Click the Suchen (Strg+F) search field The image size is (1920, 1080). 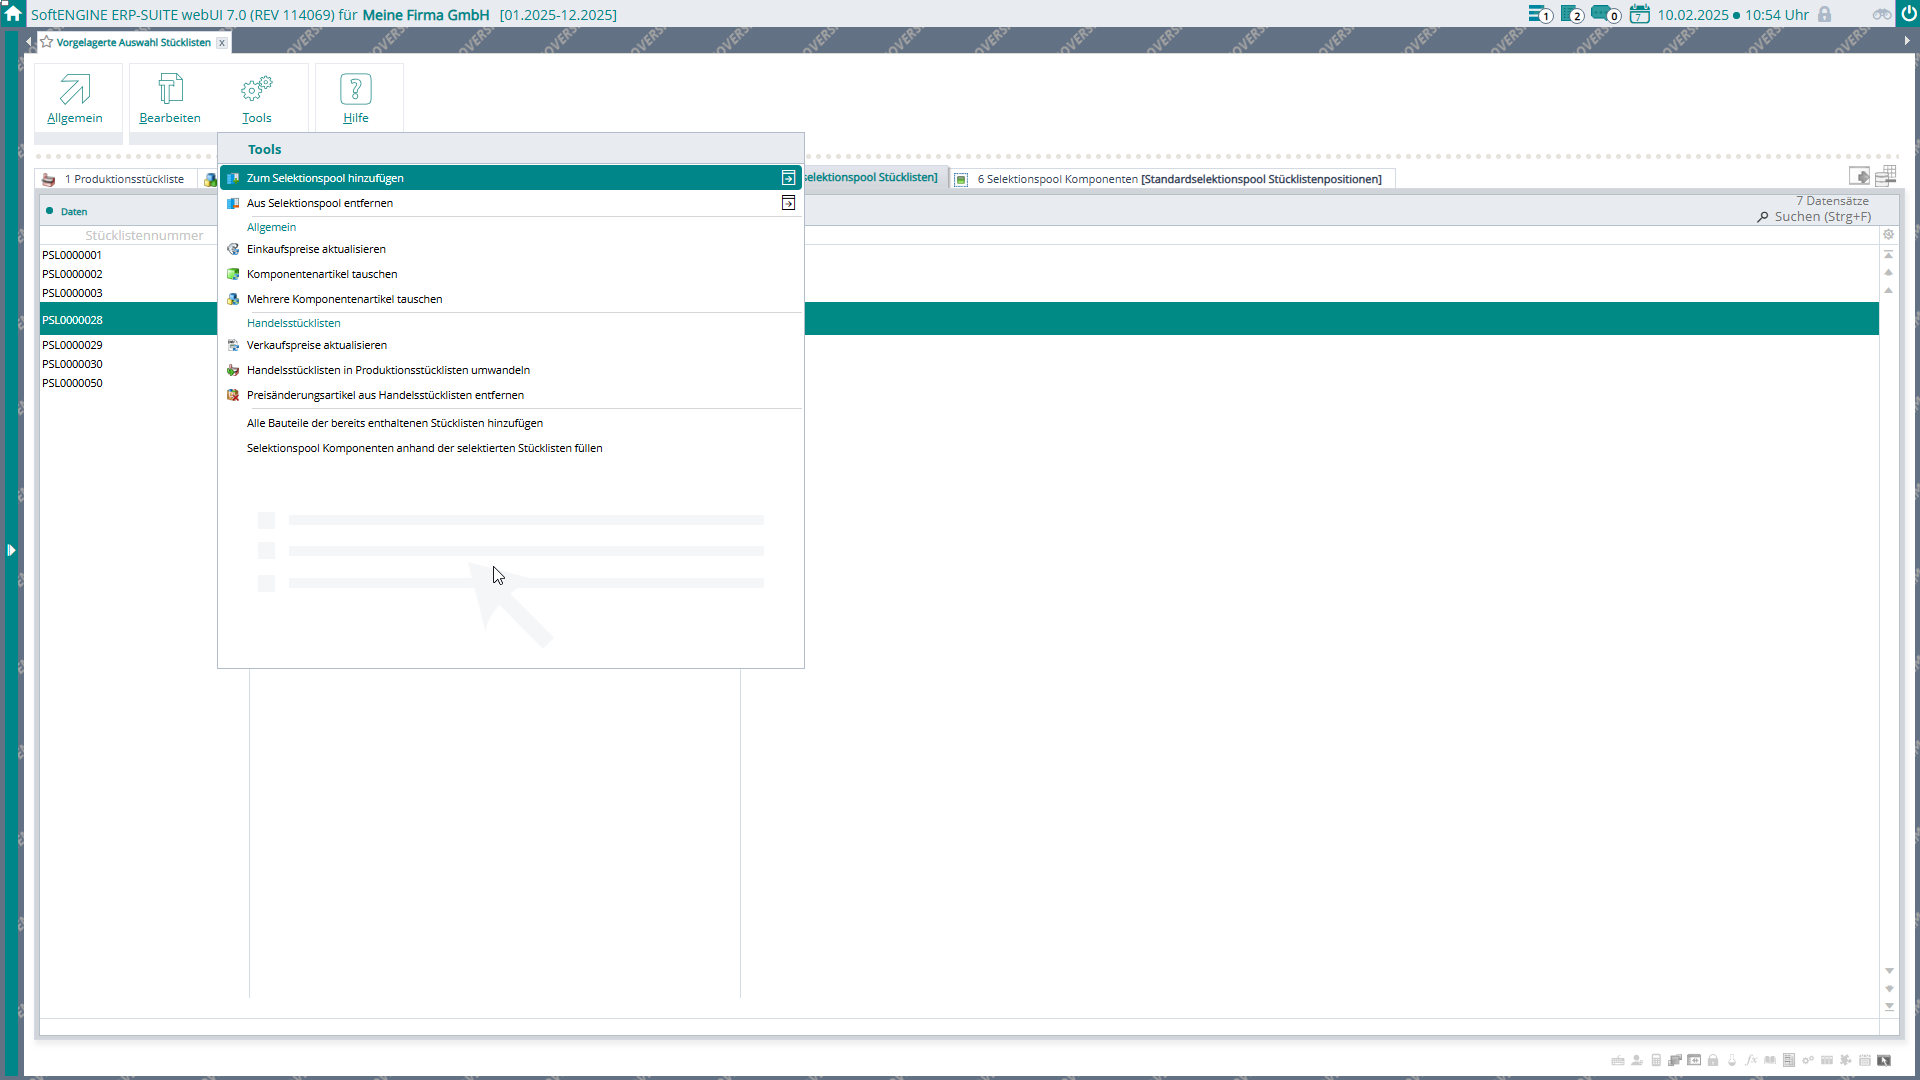[1821, 216]
